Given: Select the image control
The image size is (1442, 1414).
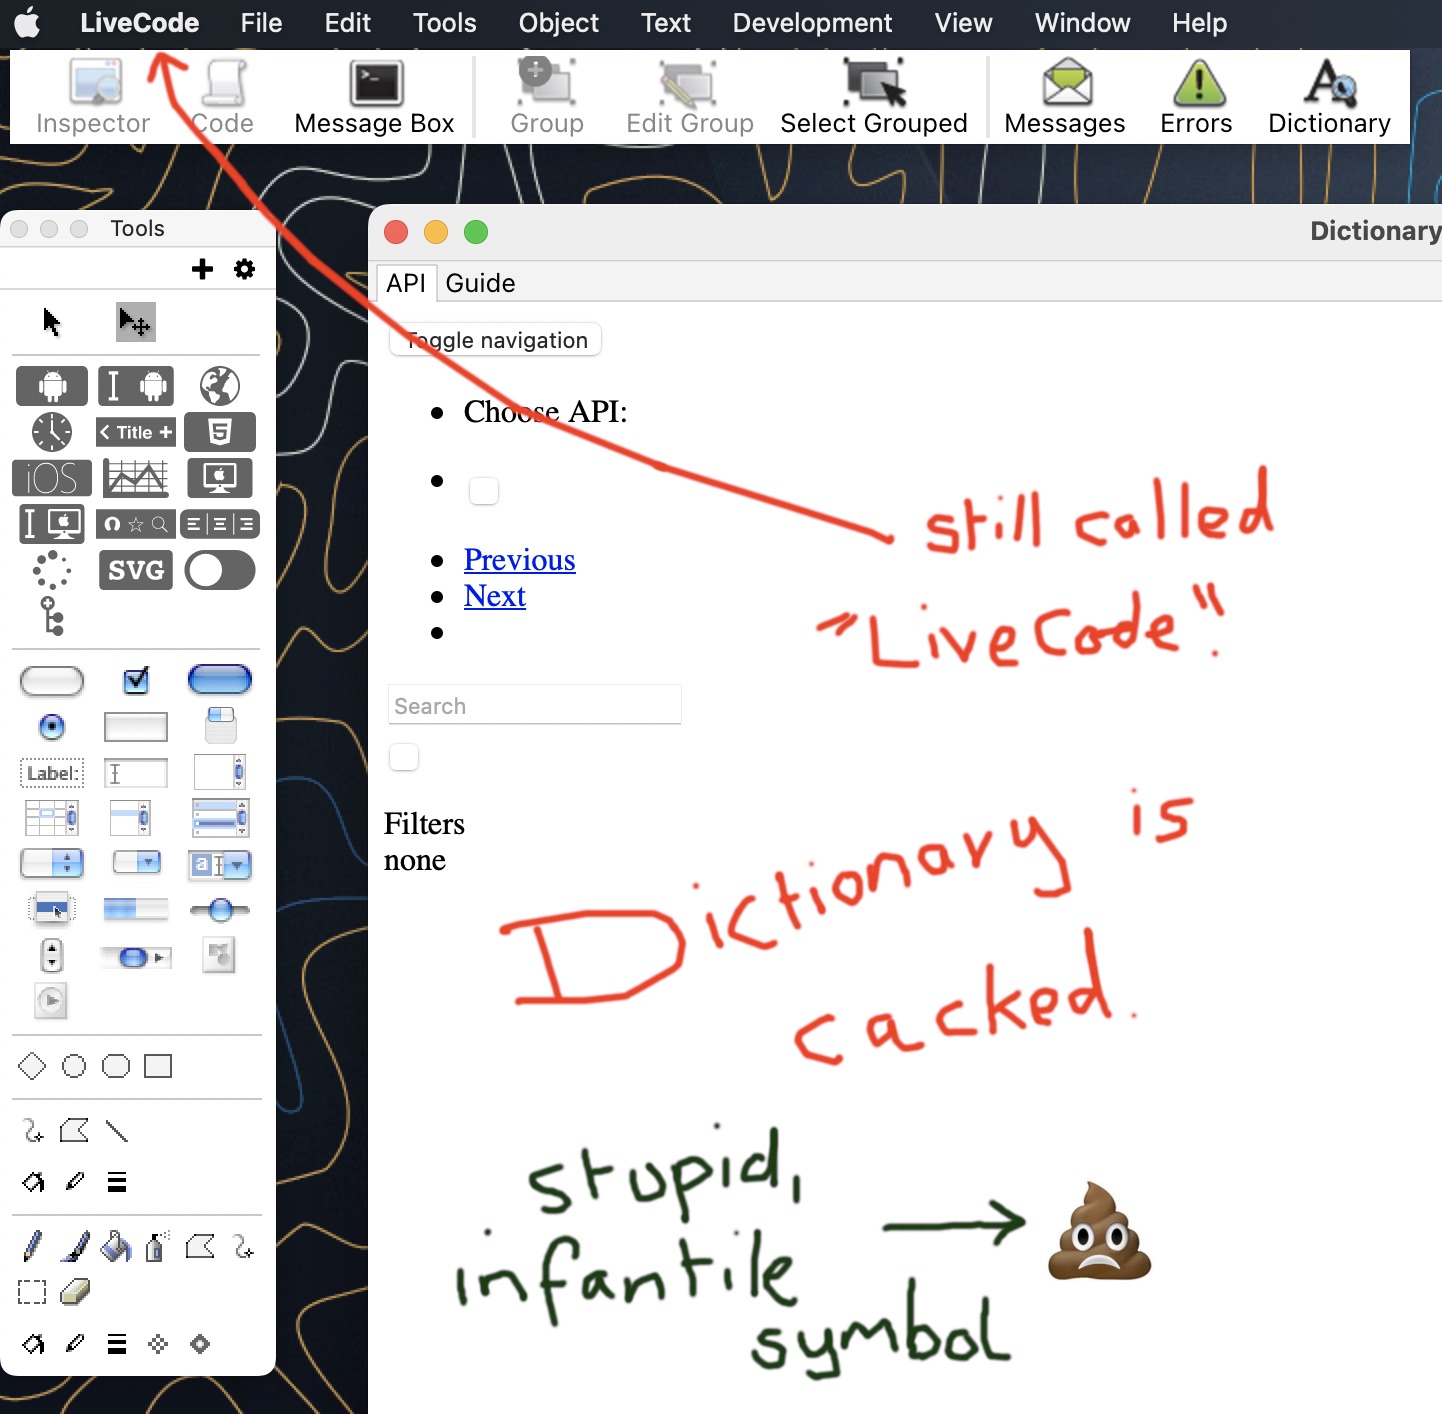Looking at the screenshot, I should 219,955.
